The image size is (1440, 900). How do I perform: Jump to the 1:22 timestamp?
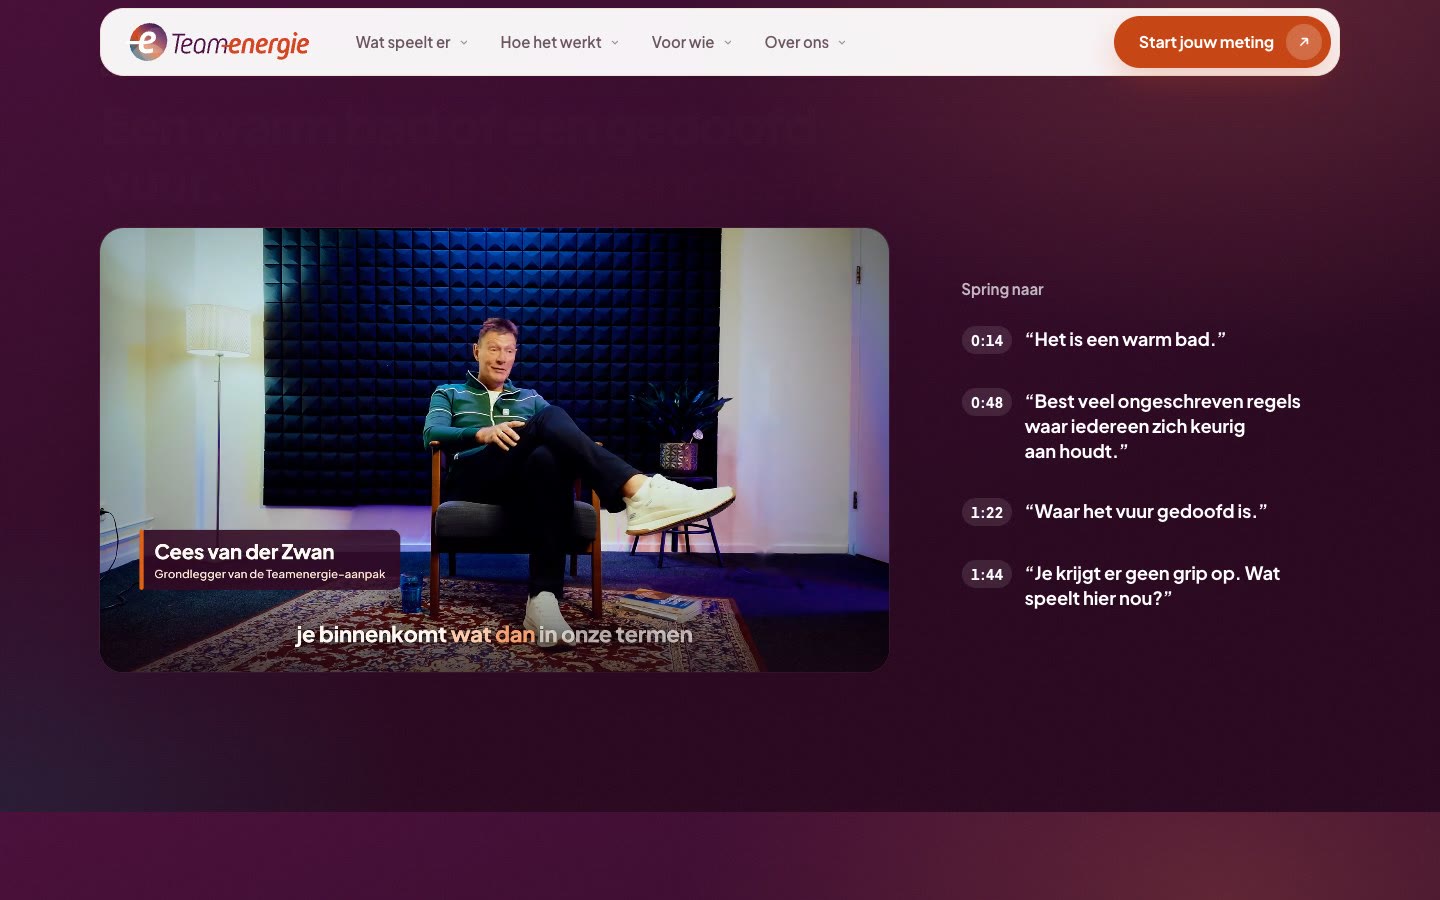987,512
